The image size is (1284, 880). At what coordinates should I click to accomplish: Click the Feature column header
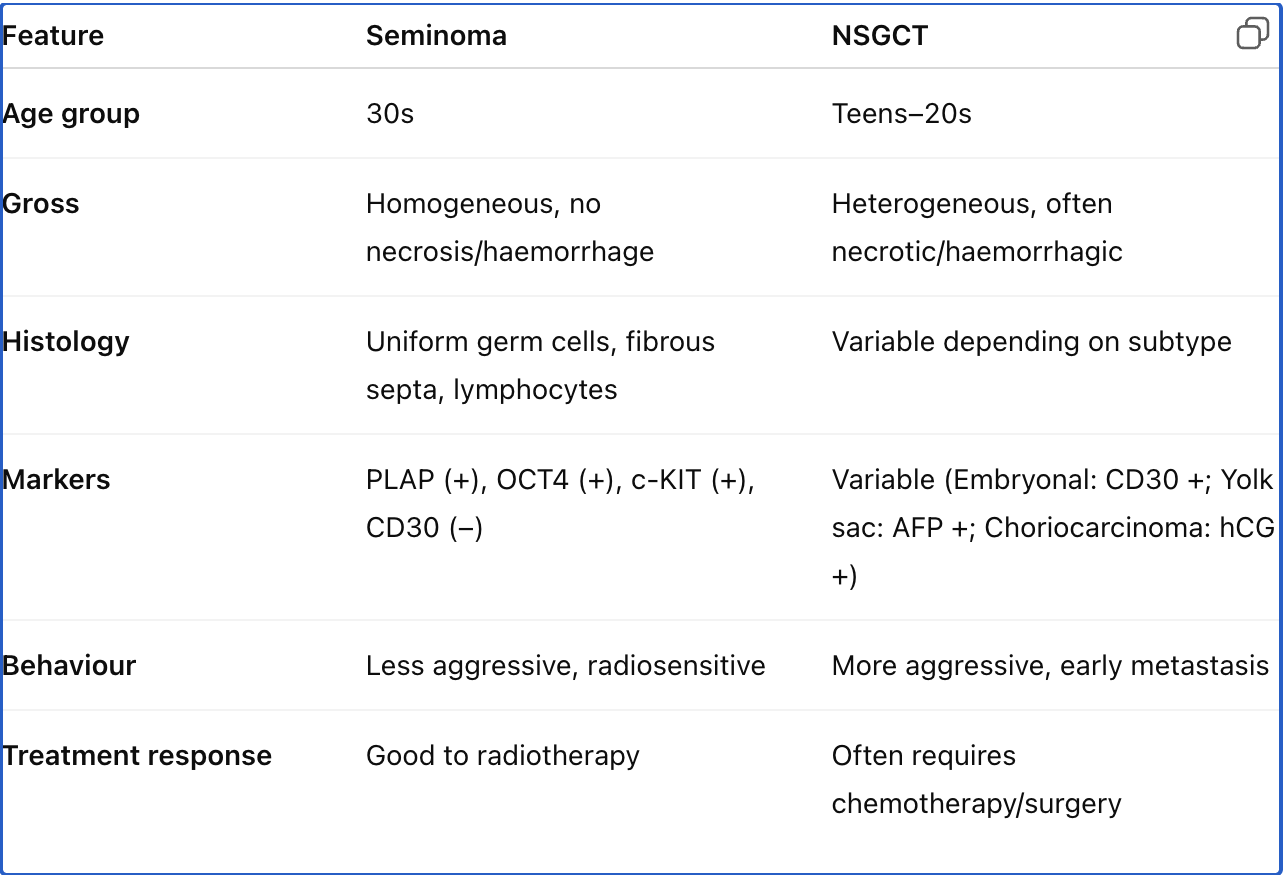pos(53,36)
